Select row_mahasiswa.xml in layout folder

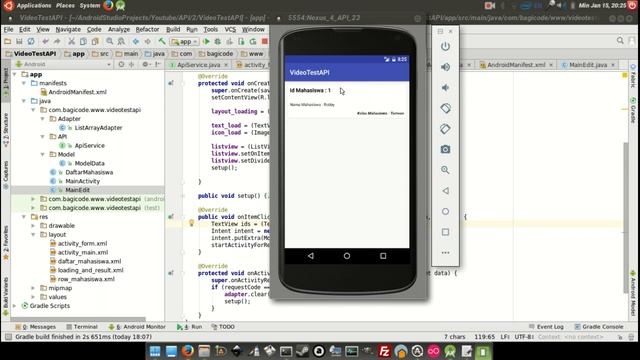tap(86, 279)
